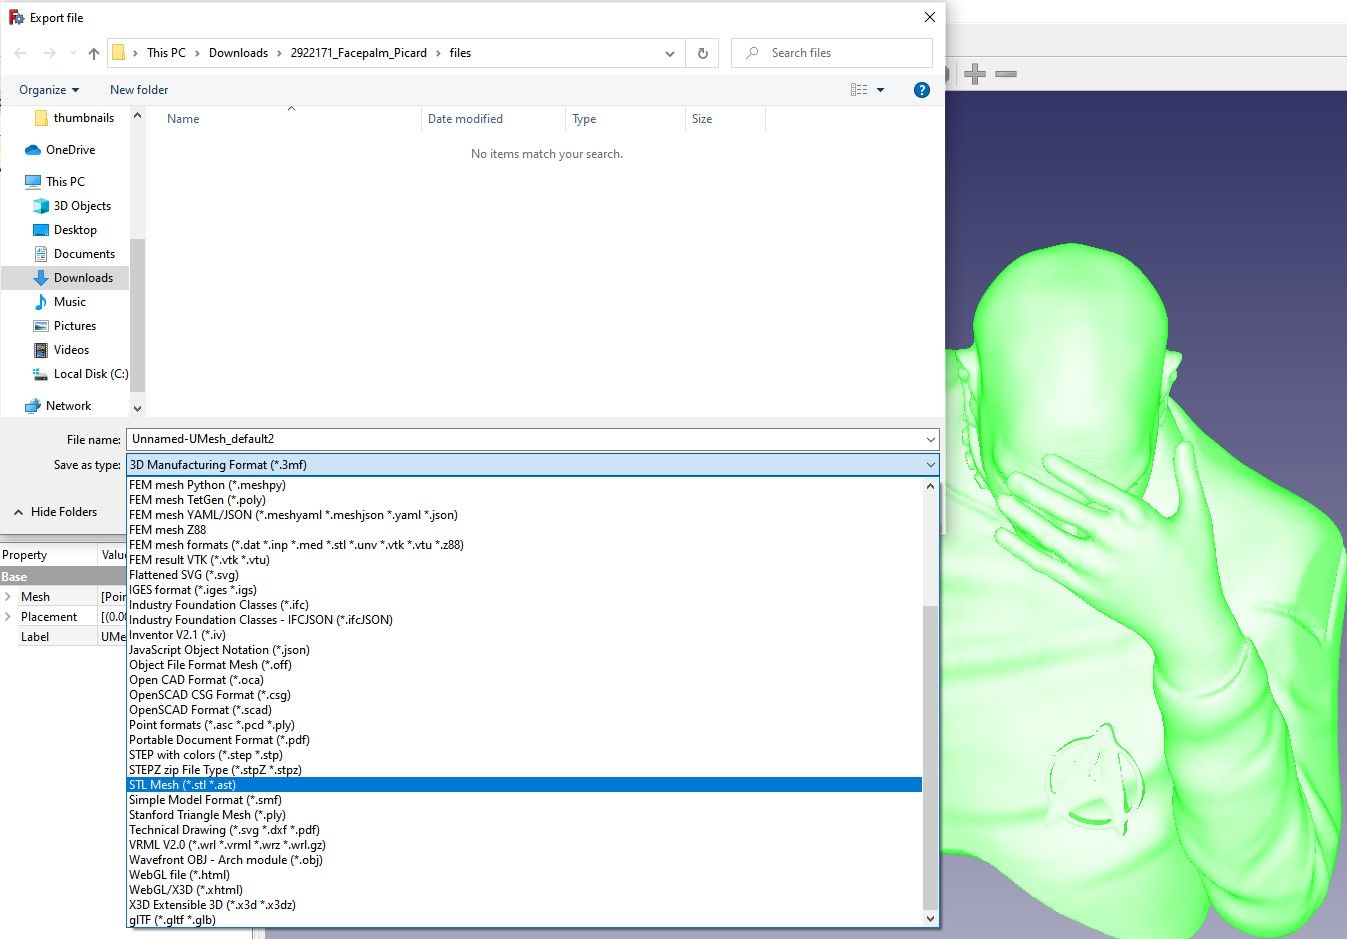Sort by Type column header

(x=584, y=119)
